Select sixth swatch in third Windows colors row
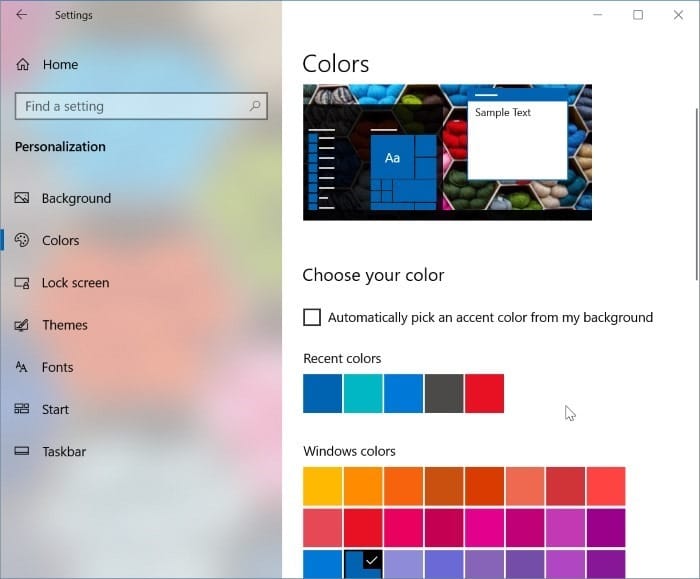Viewport: 700px width, 579px height. pyautogui.click(x=525, y=564)
